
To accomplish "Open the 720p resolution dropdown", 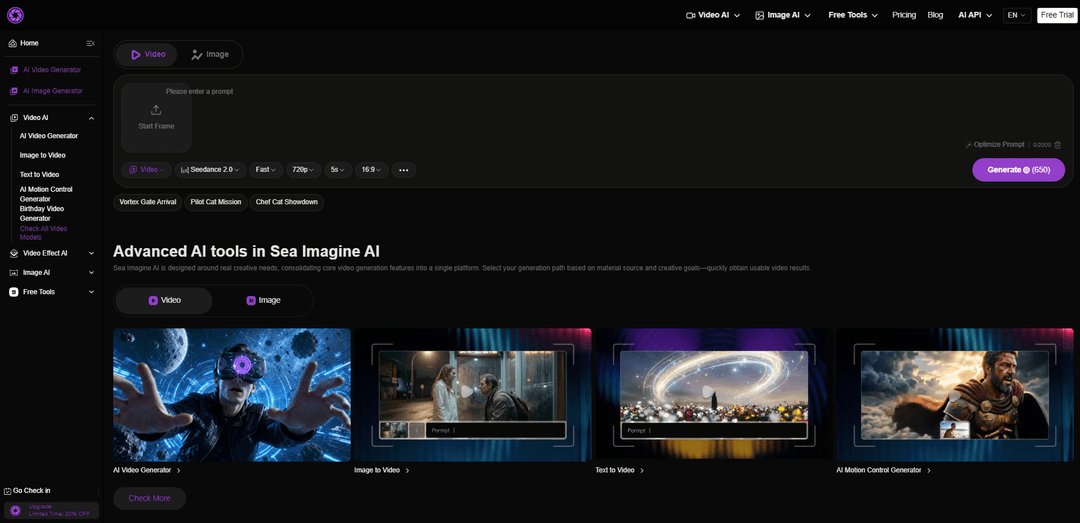I will 304,170.
